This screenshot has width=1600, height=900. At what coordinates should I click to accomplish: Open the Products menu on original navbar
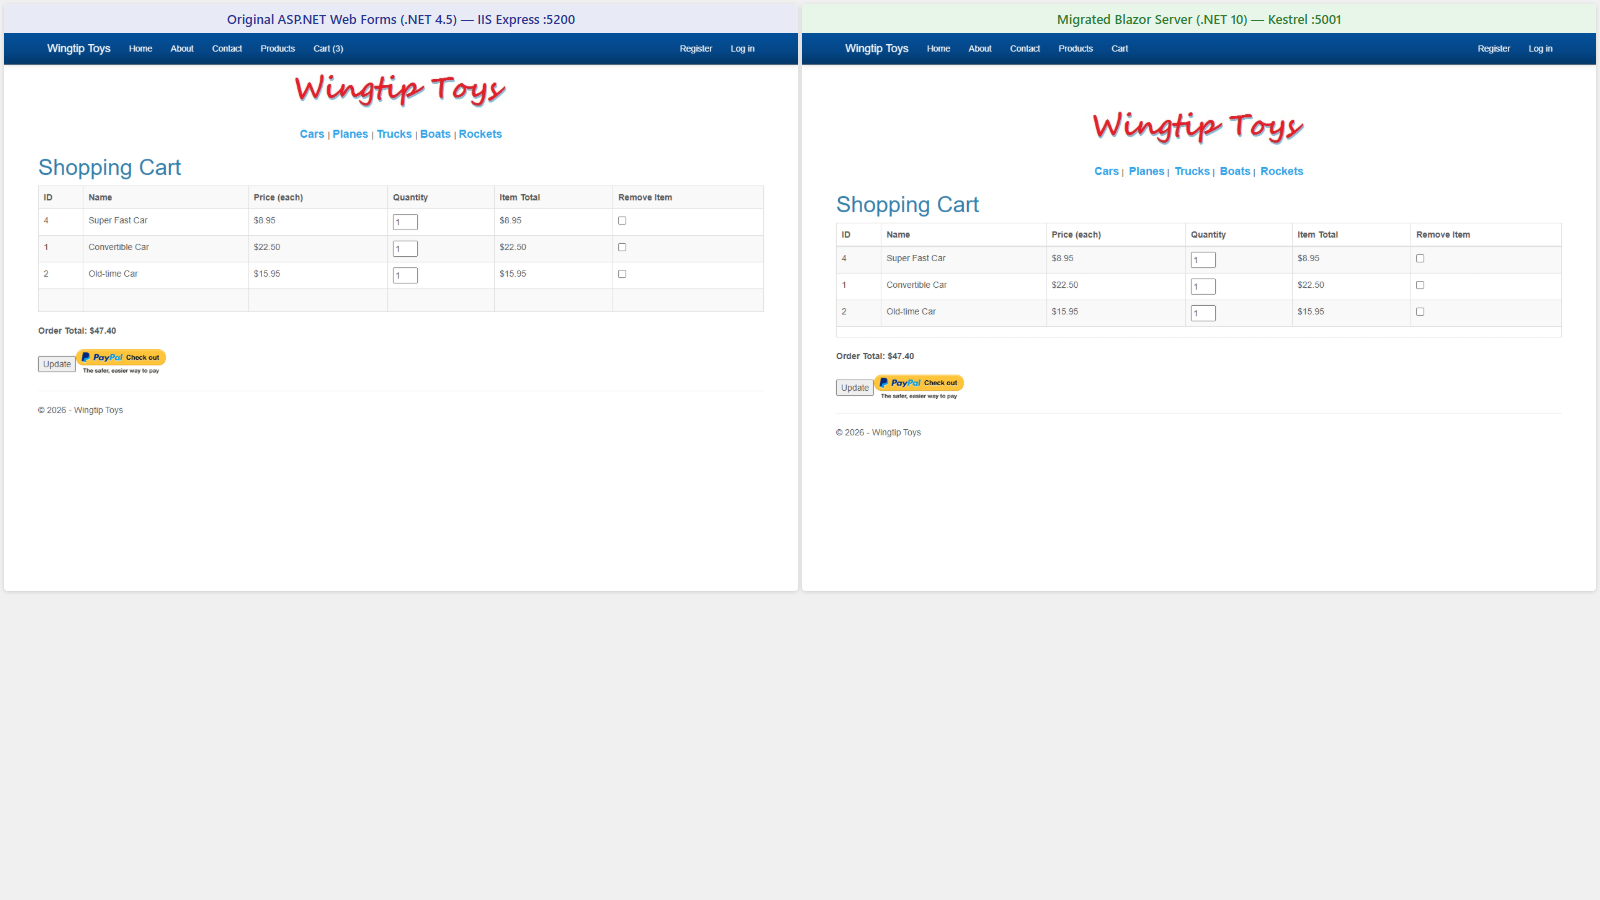(277, 48)
